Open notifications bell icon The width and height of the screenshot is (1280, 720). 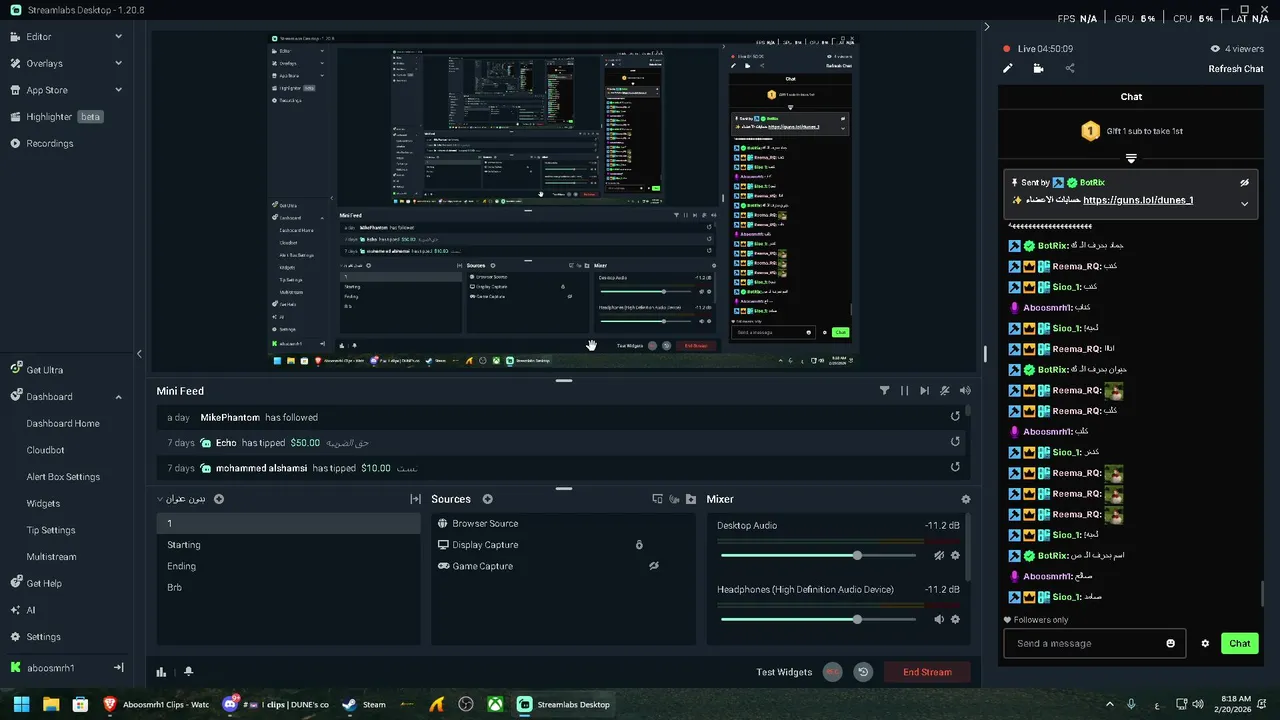point(188,672)
